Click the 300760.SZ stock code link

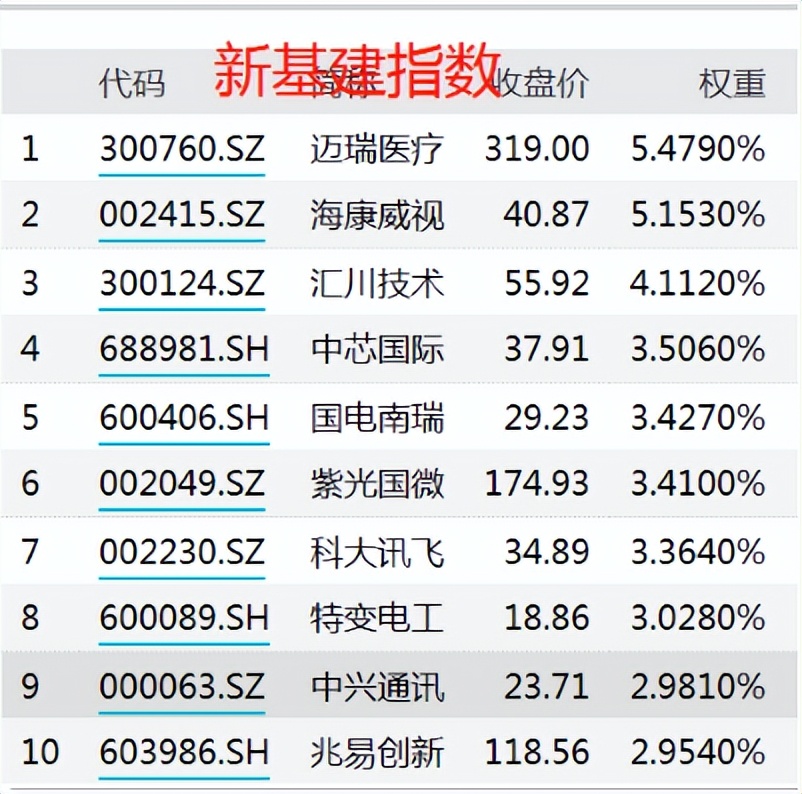tap(183, 148)
